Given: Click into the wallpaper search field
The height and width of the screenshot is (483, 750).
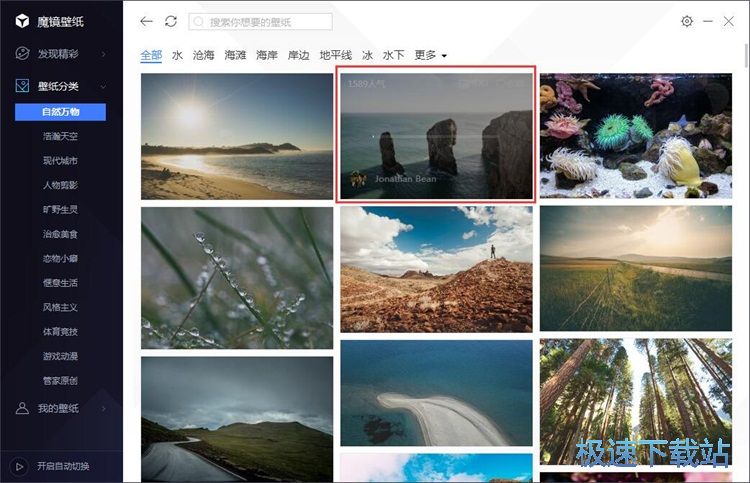Looking at the screenshot, I should 260,22.
